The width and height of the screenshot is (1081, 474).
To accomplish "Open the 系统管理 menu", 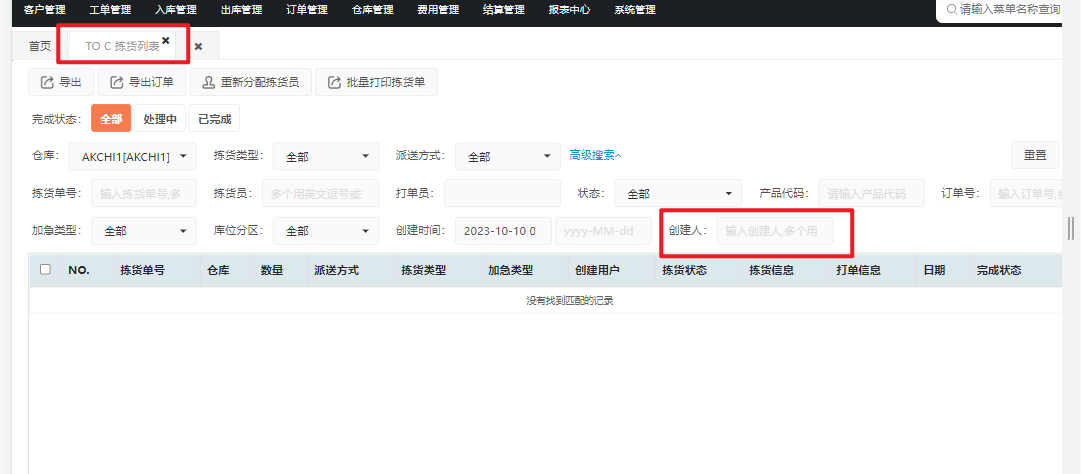I will [x=635, y=10].
